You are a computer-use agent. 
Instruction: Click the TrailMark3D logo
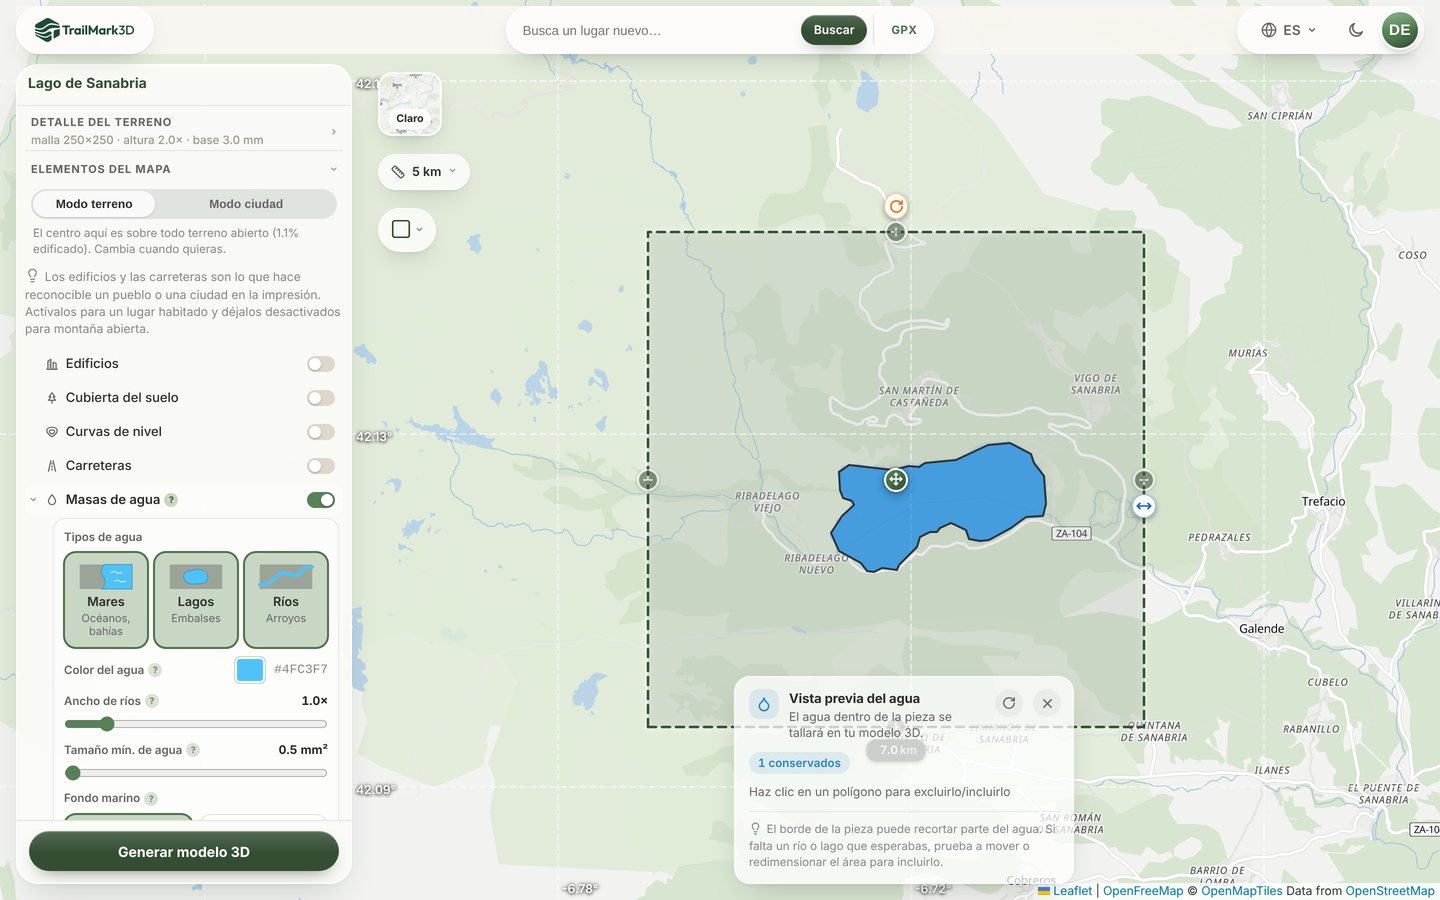click(85, 30)
